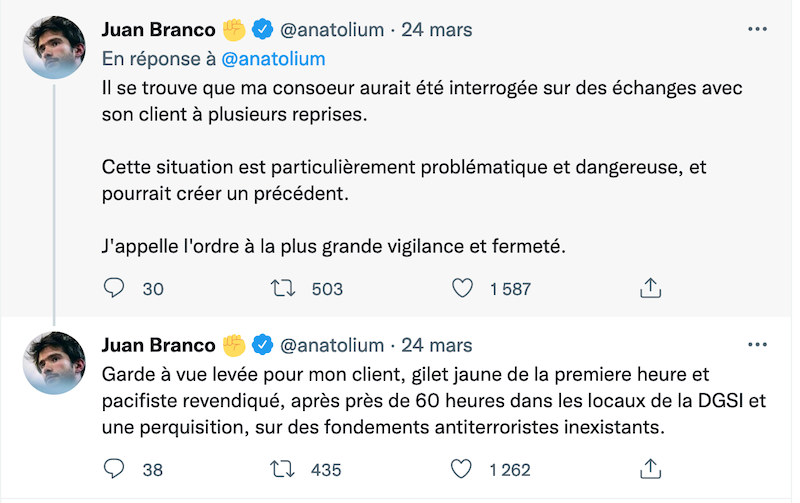Viewport: 800px width, 503px height.
Task: Click the @anatolium link after 'En réponse à'
Action: (x=272, y=59)
